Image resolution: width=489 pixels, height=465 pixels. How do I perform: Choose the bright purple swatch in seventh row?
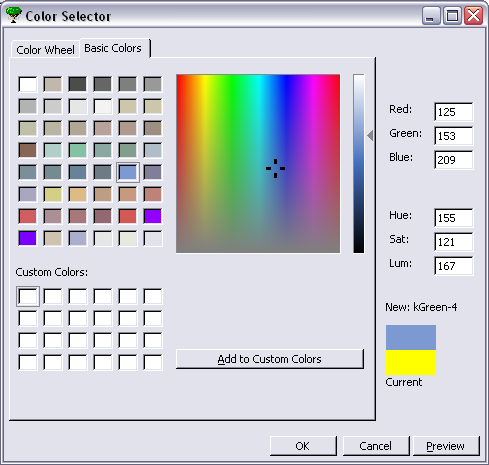pos(153,216)
